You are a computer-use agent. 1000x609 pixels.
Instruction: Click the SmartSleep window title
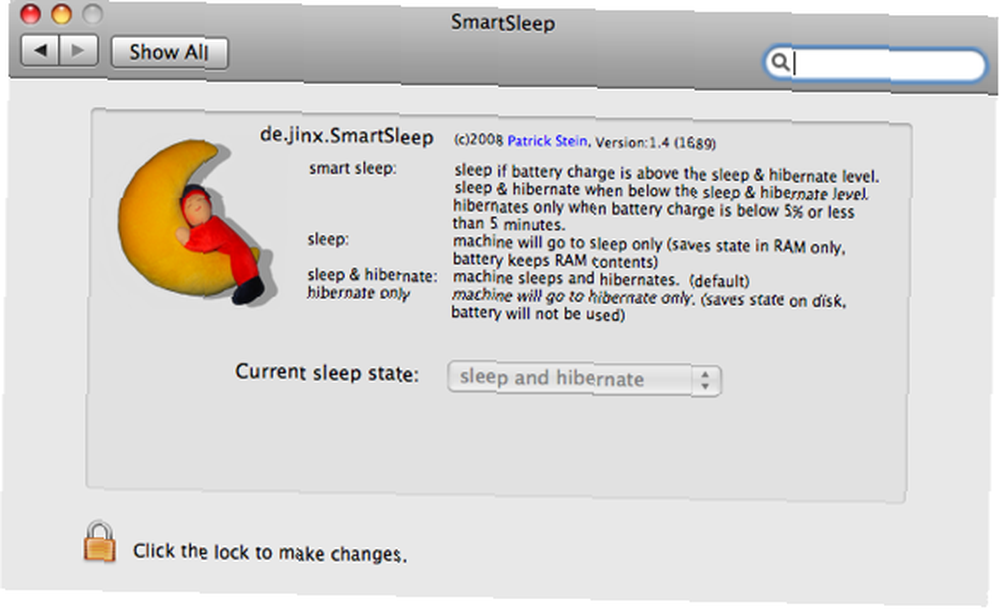pyautogui.click(x=503, y=22)
